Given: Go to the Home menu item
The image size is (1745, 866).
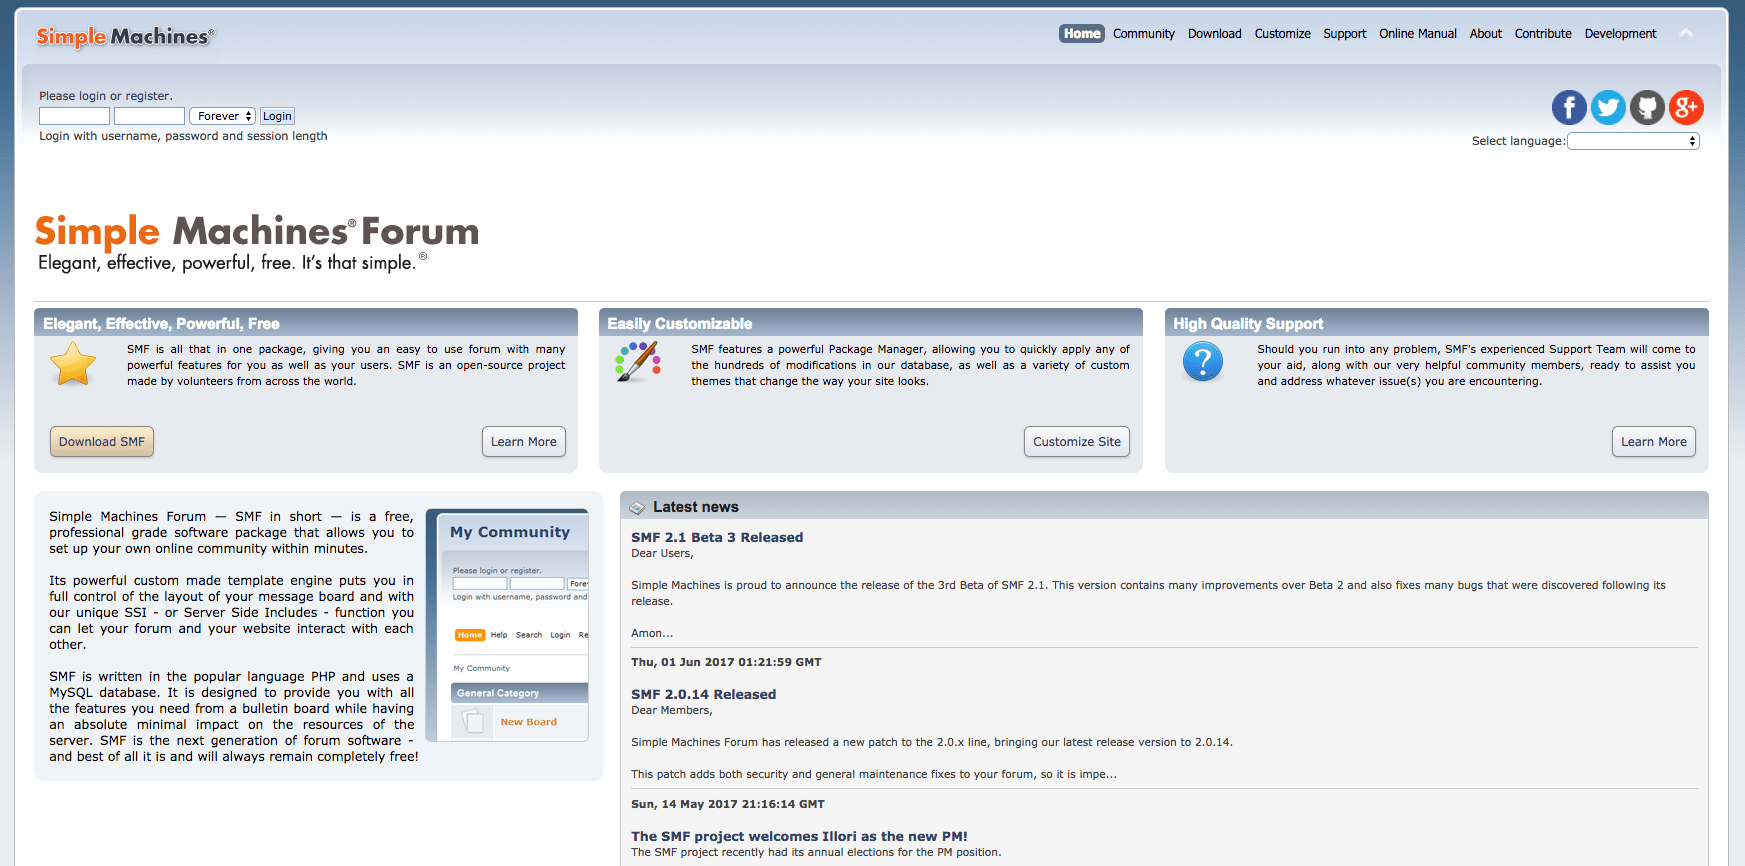Looking at the screenshot, I should point(1082,34).
